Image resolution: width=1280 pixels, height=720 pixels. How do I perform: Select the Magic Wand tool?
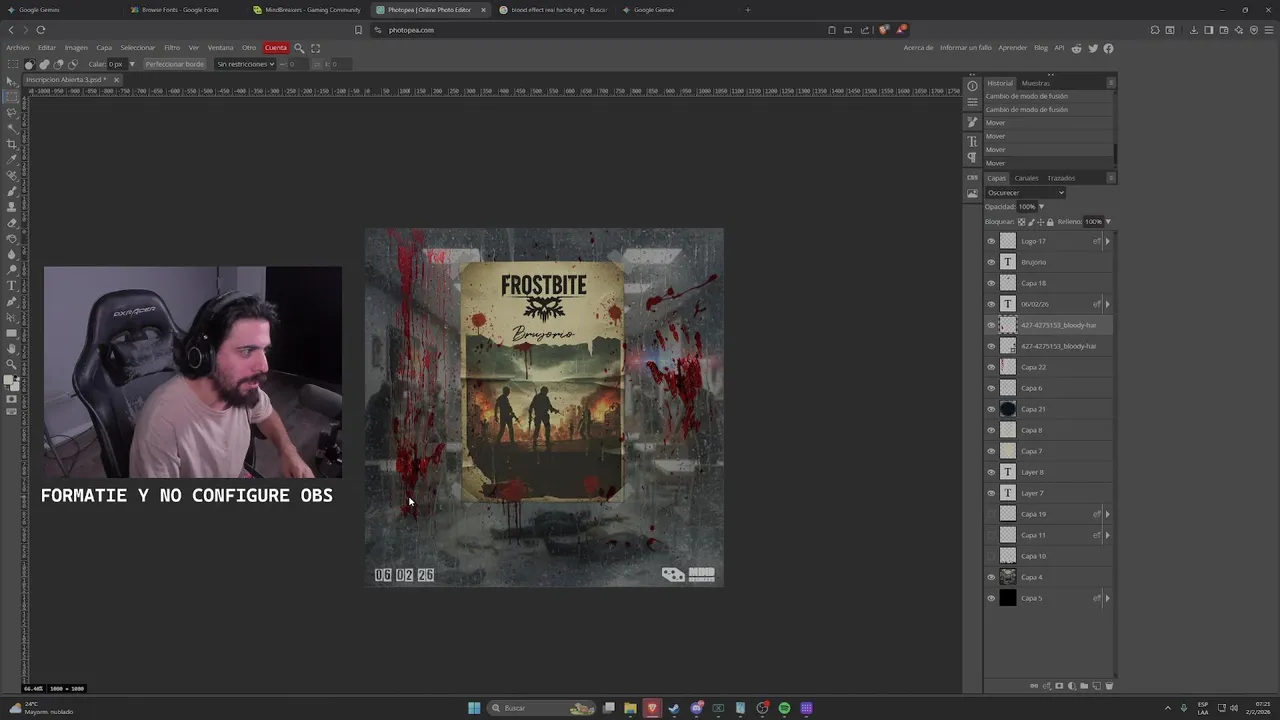[12, 128]
